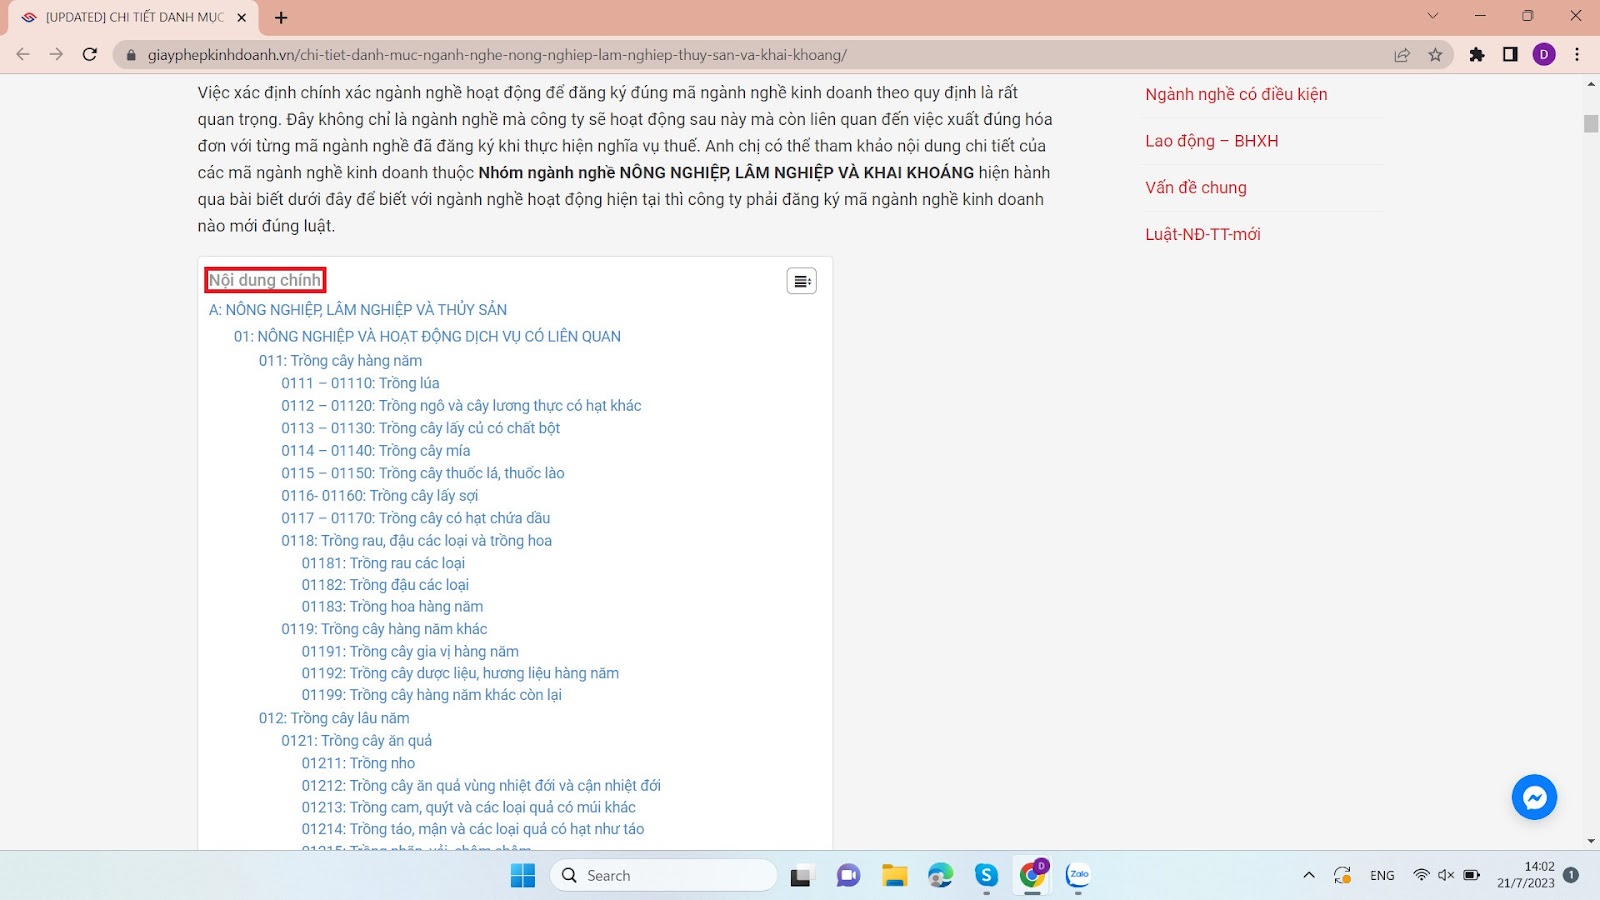The height and width of the screenshot is (900, 1600).
Task: Toggle the table of contents list icon
Action: tap(801, 281)
